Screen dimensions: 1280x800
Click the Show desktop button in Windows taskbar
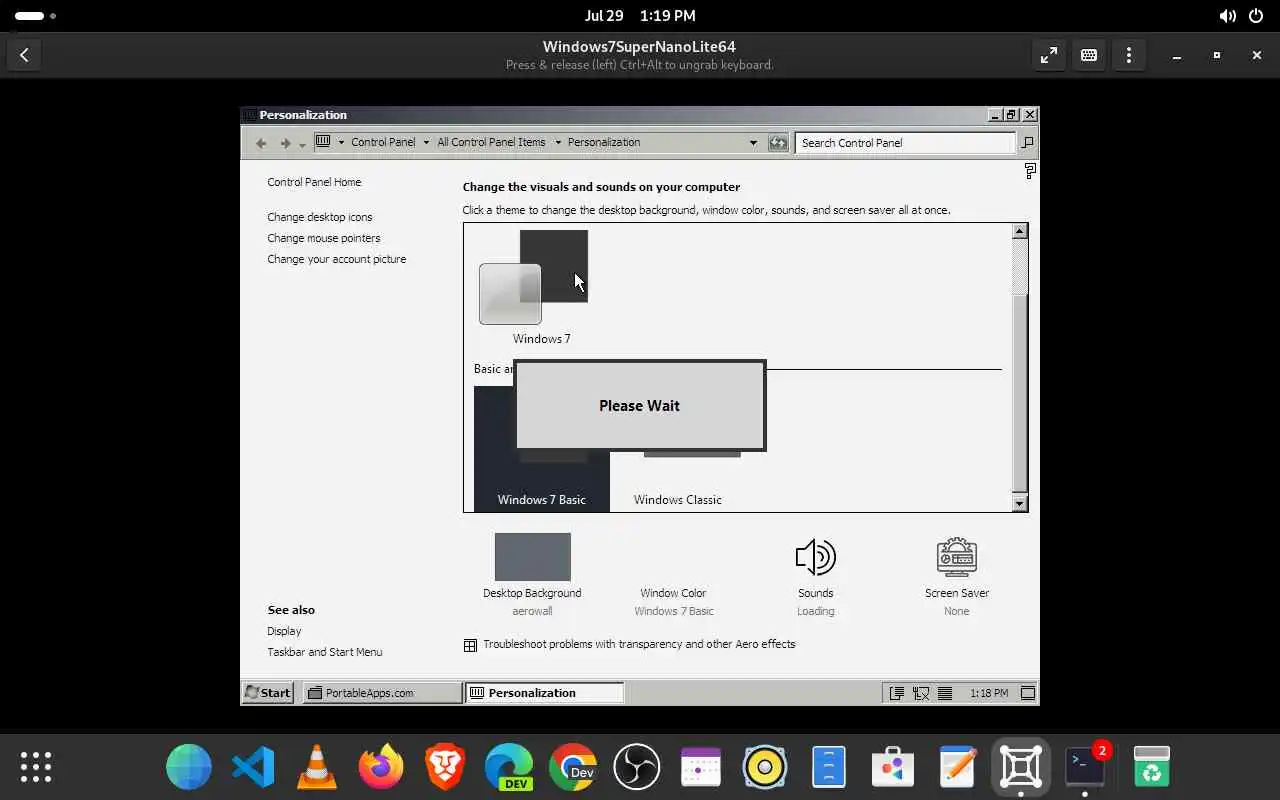[x=1027, y=693]
